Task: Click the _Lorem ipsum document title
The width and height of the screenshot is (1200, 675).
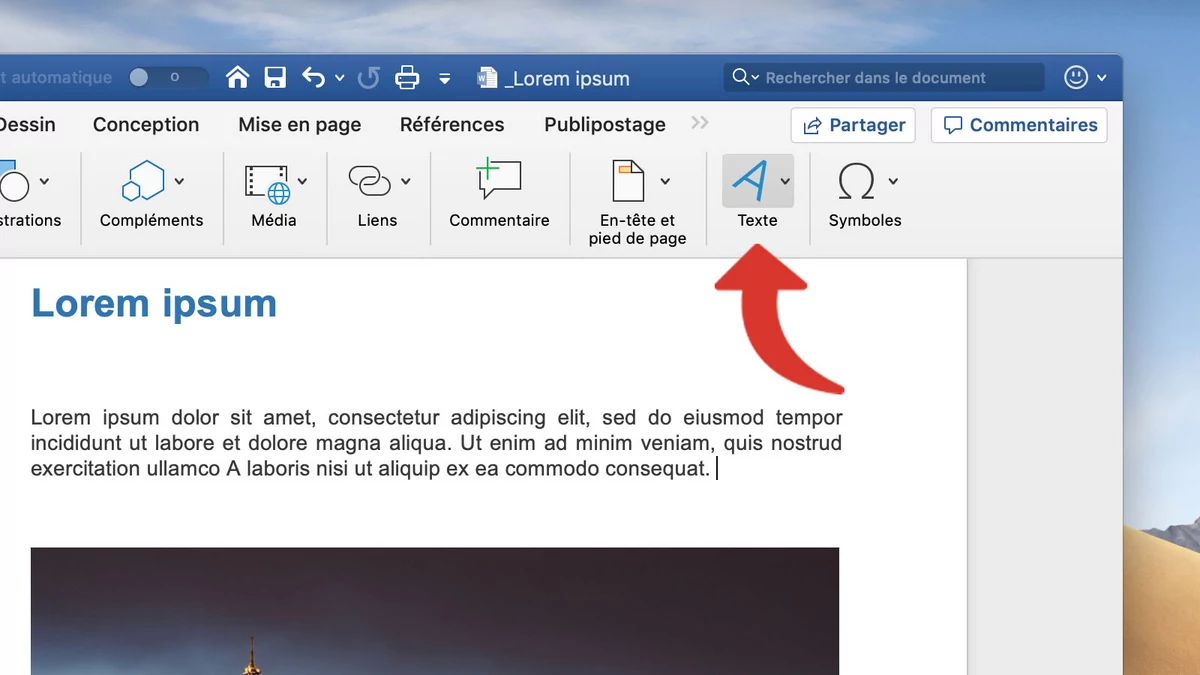Action: pyautogui.click(x=567, y=78)
